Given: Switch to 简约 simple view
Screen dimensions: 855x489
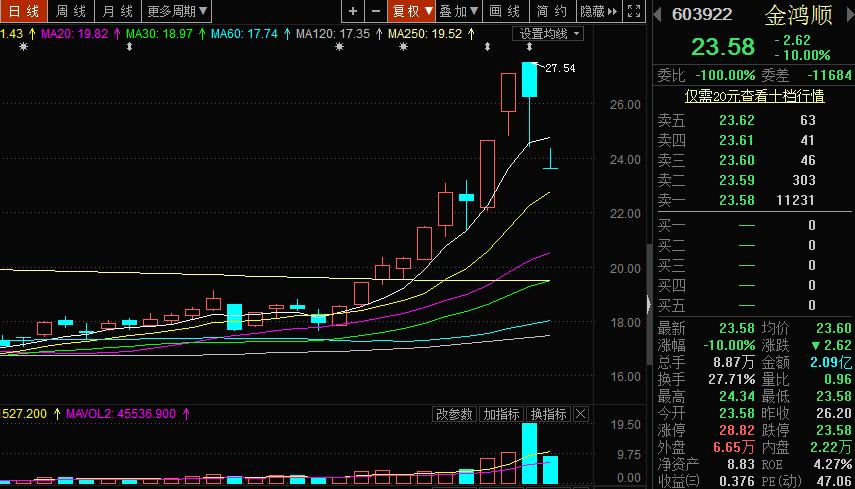Looking at the screenshot, I should tap(552, 11).
